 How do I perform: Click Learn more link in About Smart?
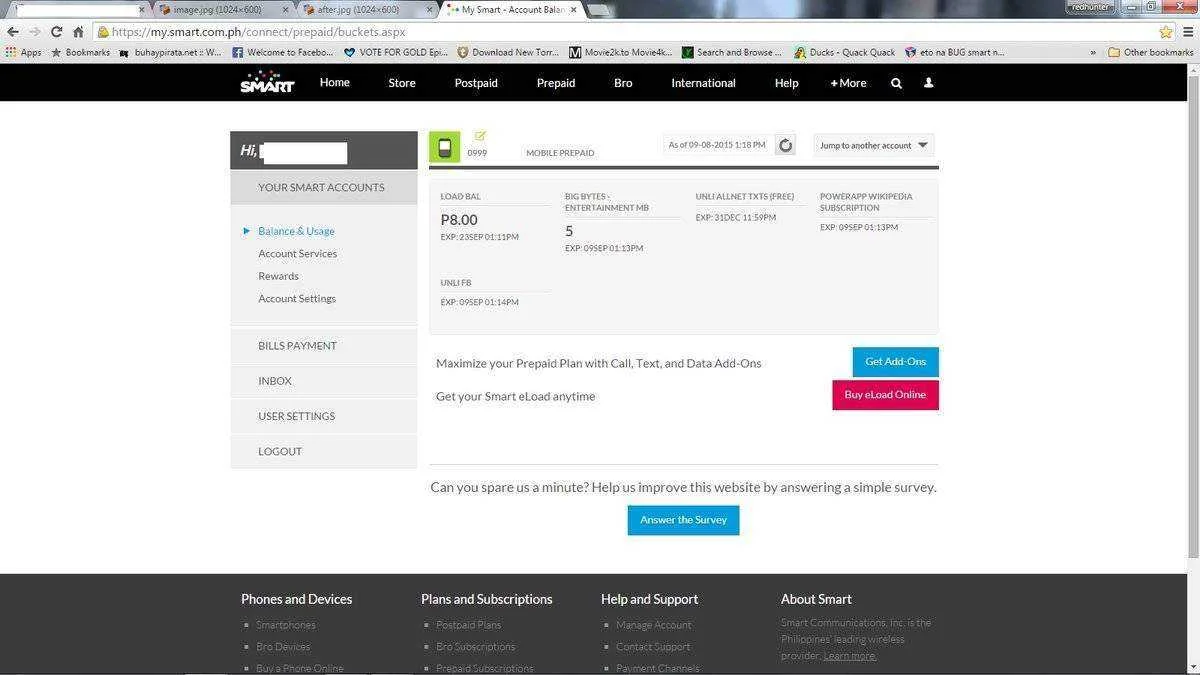(x=850, y=656)
